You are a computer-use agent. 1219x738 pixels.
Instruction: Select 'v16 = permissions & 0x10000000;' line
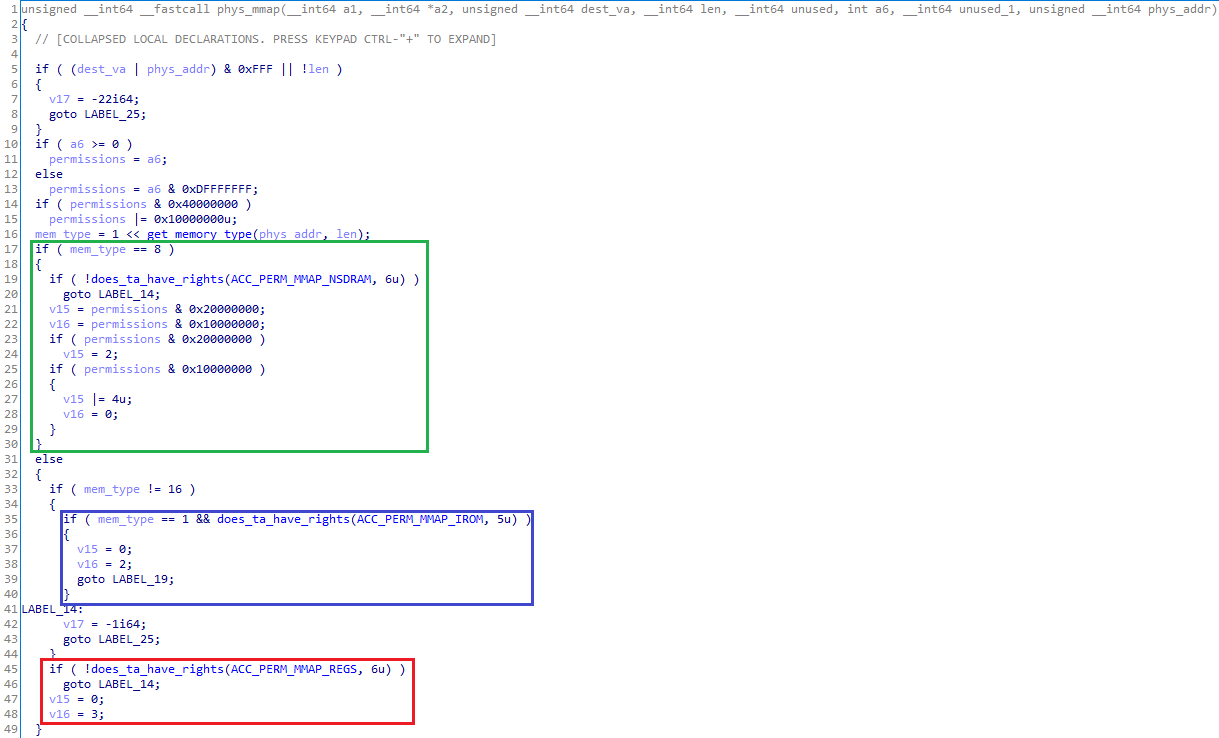158,324
